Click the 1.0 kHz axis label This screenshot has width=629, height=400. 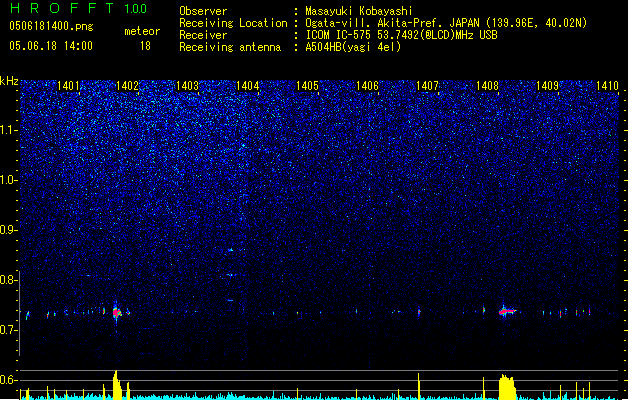coord(9,180)
